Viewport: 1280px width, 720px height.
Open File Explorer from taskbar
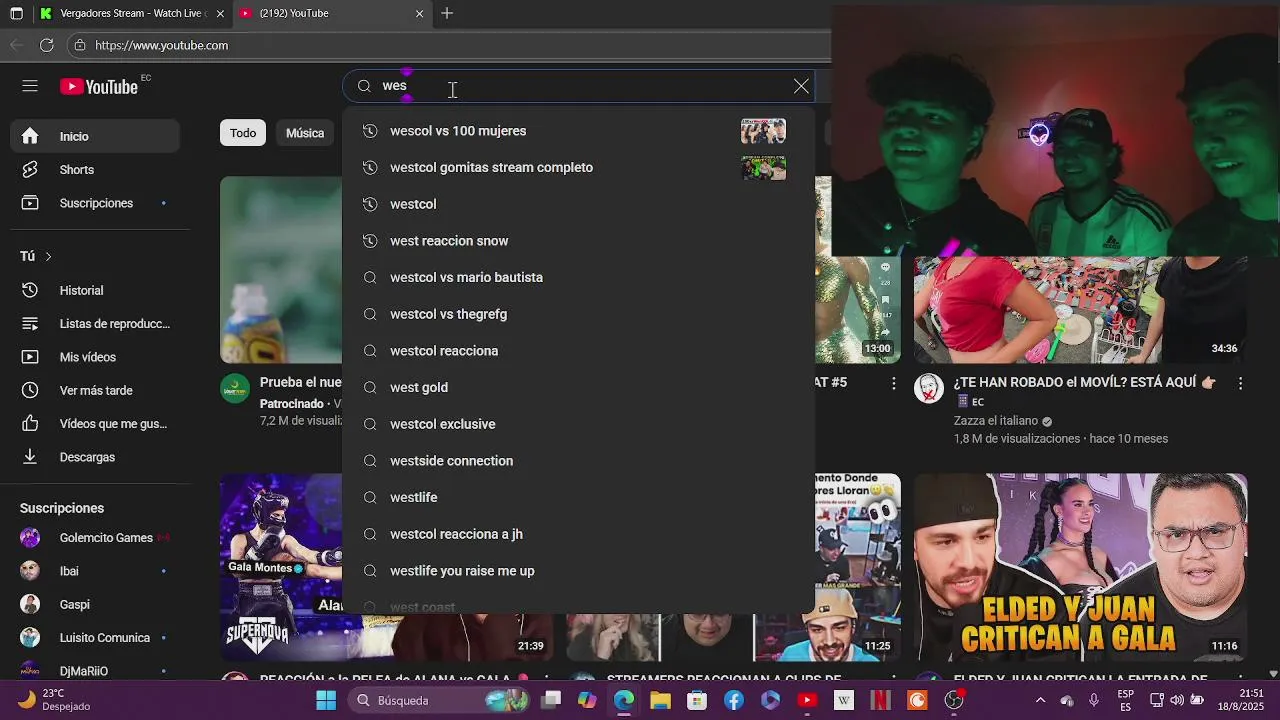(660, 700)
